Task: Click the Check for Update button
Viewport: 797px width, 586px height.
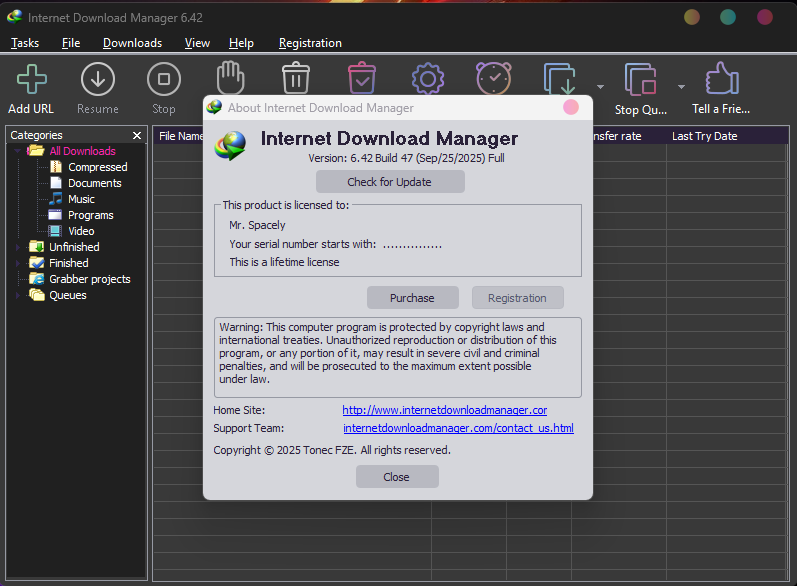Action: tap(390, 182)
